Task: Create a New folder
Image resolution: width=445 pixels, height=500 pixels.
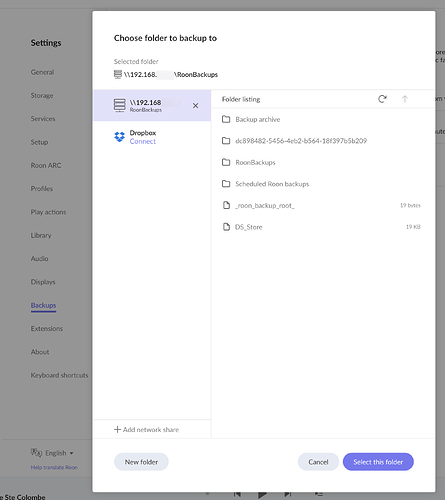Action: [x=141, y=462]
